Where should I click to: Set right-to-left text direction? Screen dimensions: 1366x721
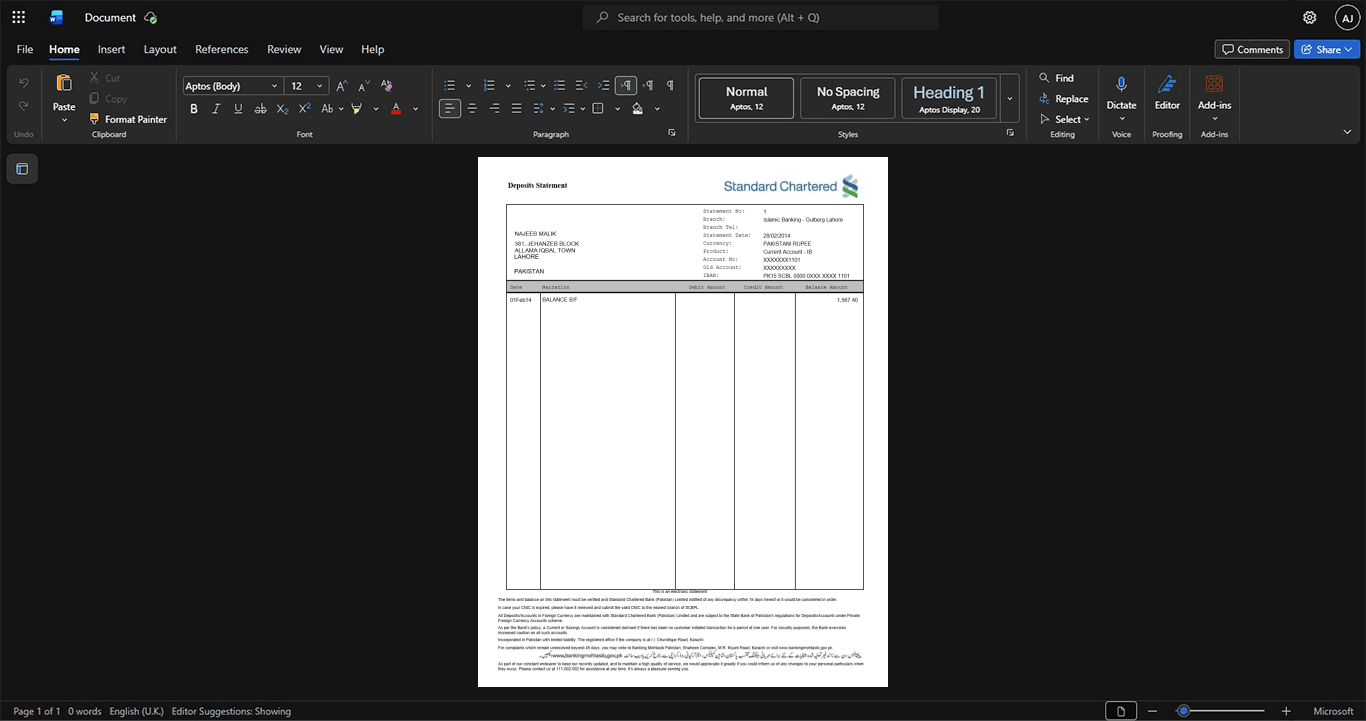[x=648, y=86]
